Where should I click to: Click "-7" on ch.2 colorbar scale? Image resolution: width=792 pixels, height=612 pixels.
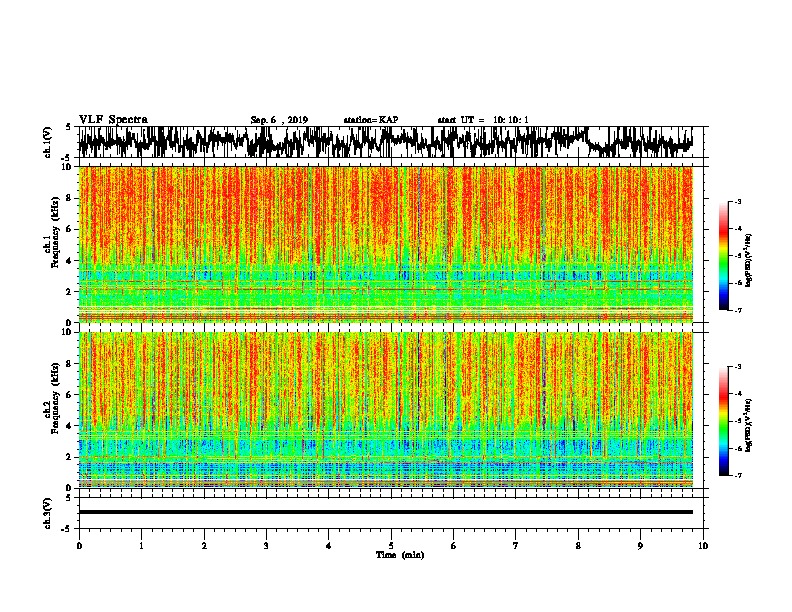[x=737, y=475]
